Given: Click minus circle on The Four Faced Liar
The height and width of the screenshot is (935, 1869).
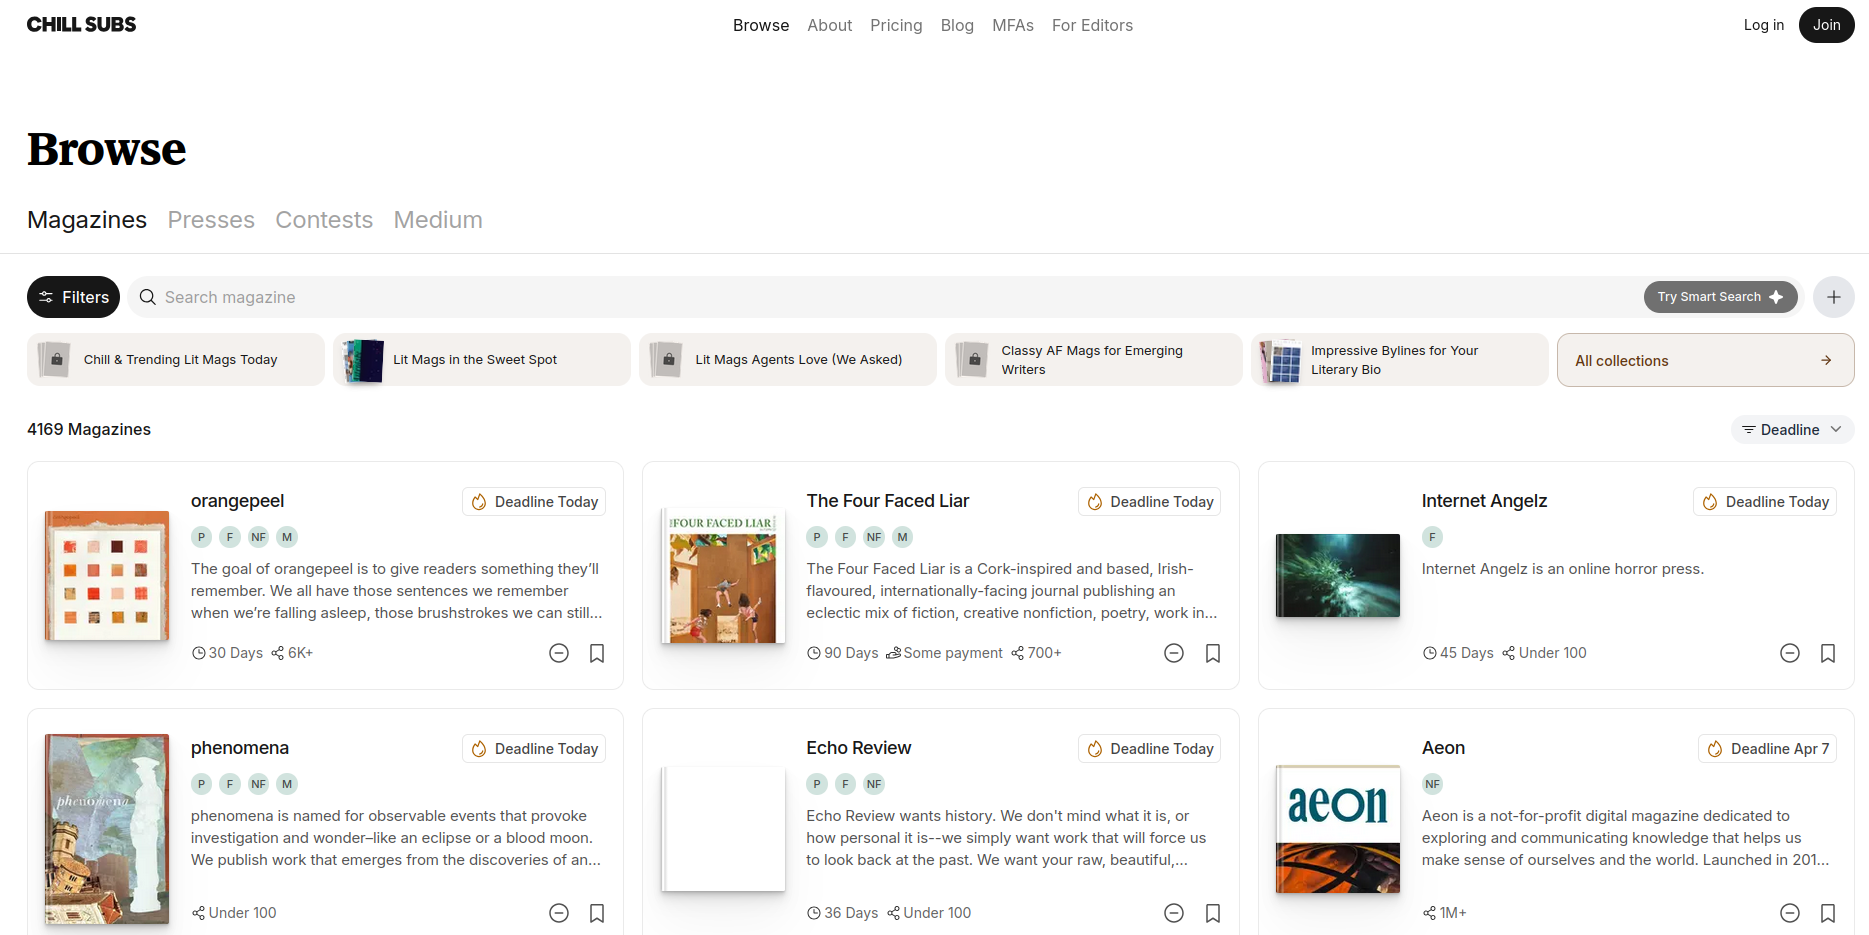Looking at the screenshot, I should [x=1174, y=653].
